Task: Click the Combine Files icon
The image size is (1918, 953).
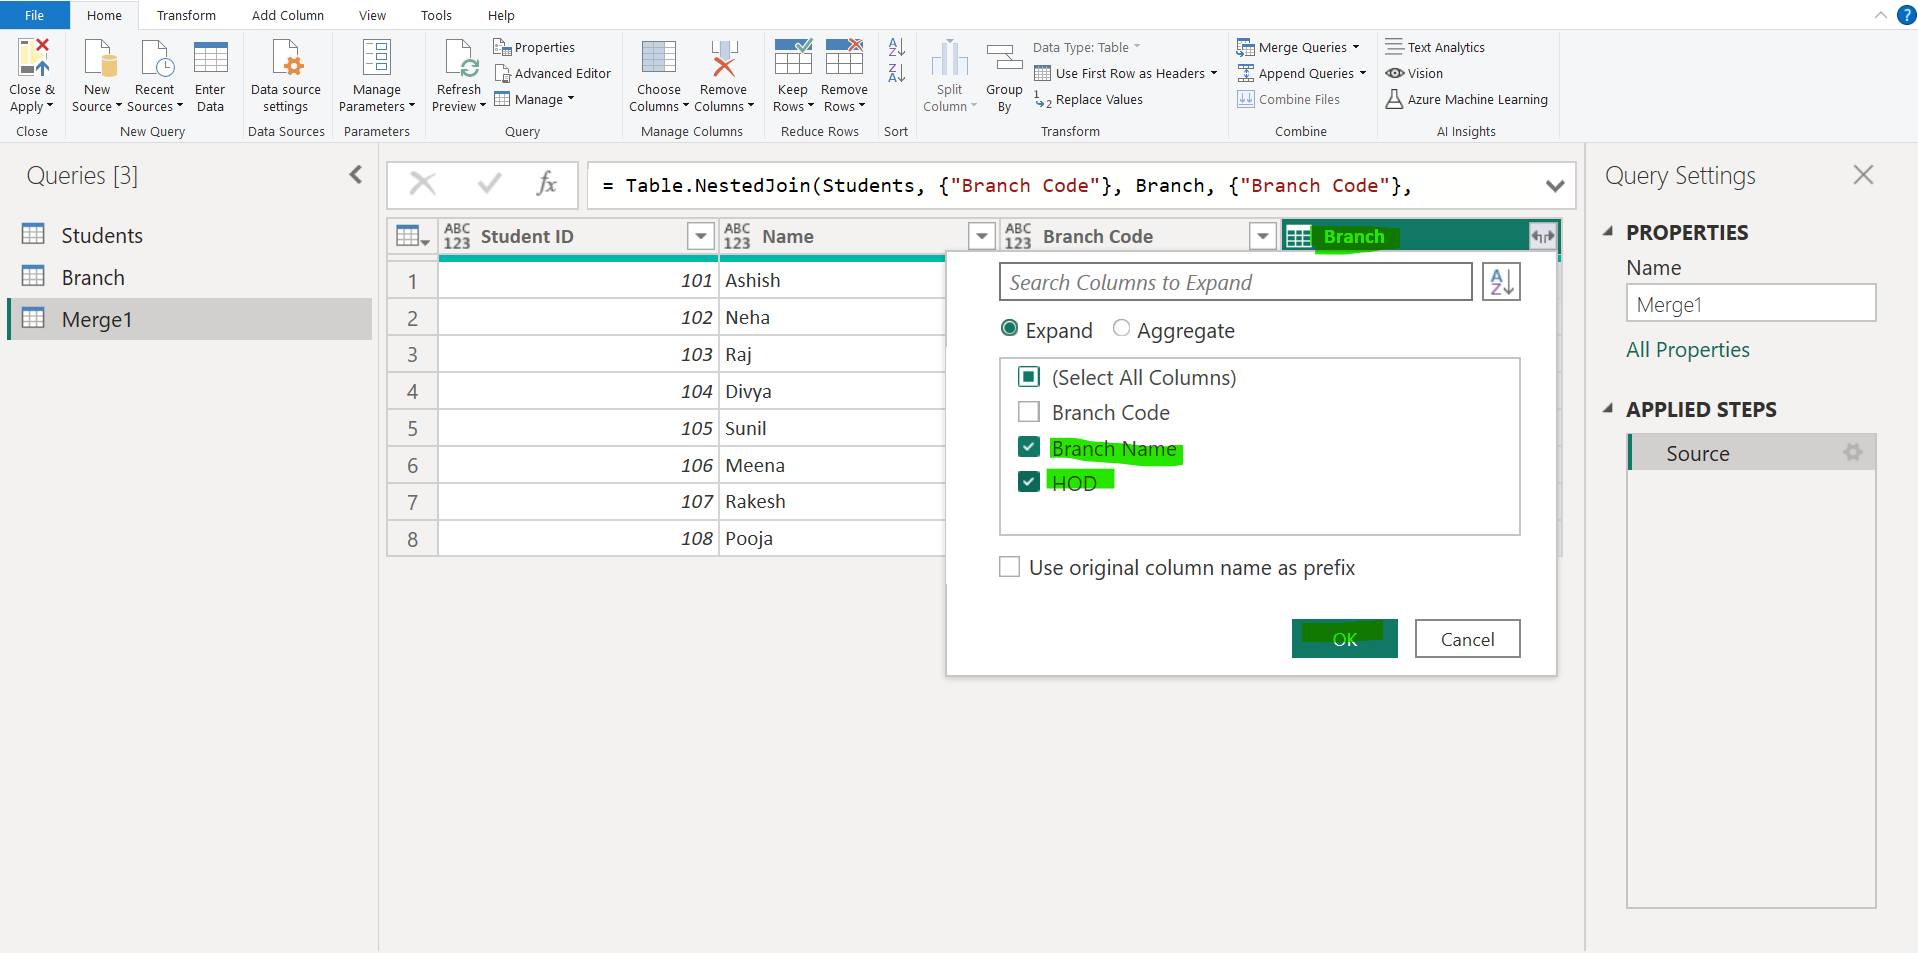Action: (x=1245, y=99)
